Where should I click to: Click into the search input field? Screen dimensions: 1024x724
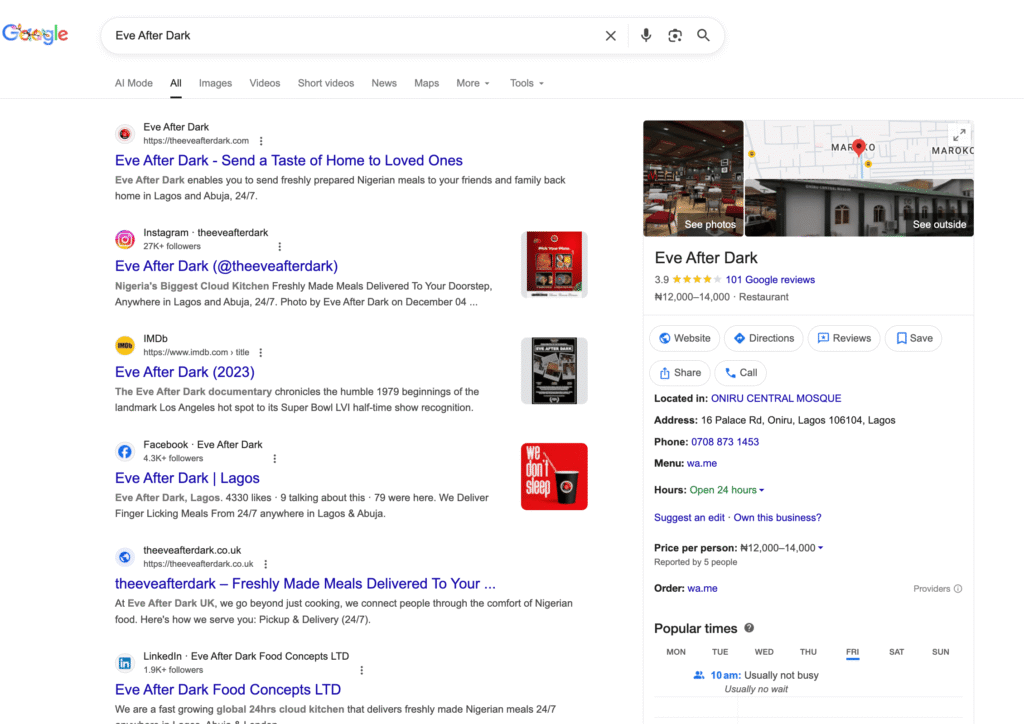(350, 36)
